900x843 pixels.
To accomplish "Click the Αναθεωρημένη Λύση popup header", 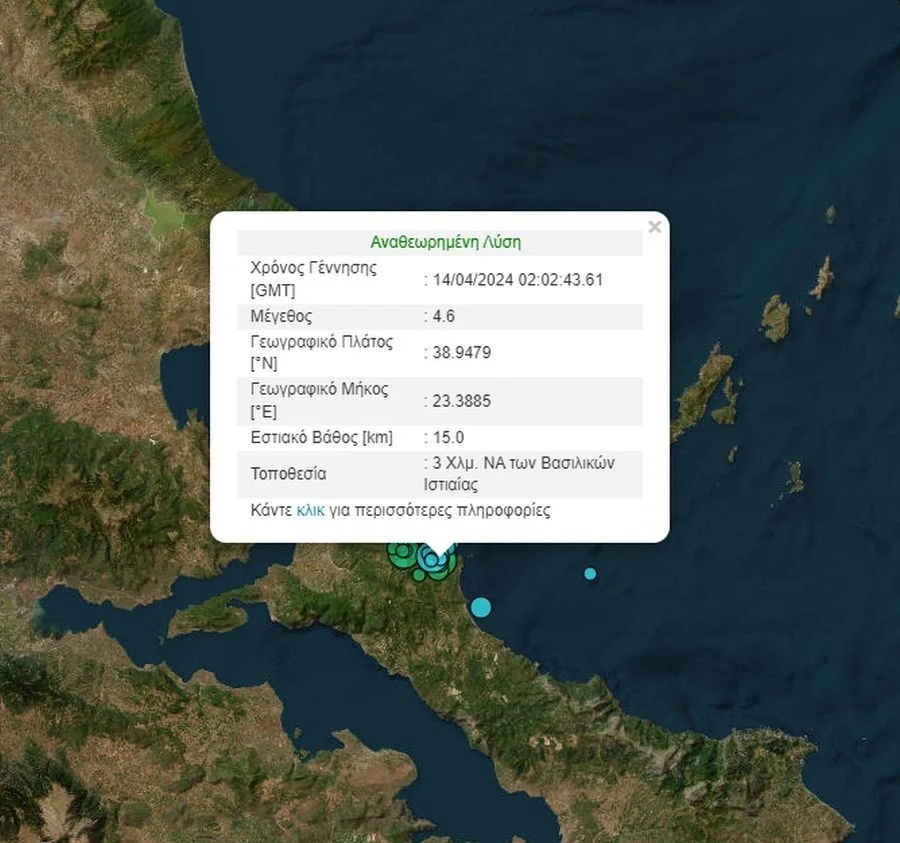I will coord(445,242).
